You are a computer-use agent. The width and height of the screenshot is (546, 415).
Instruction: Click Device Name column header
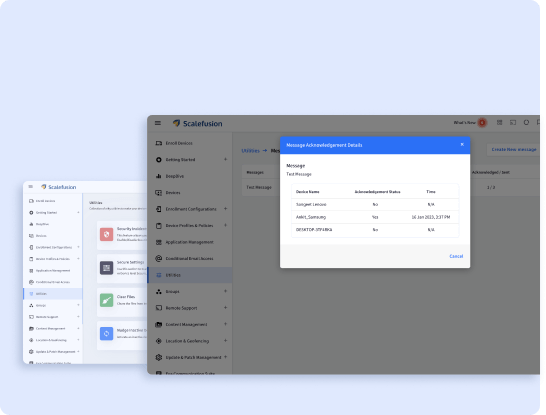[307, 191]
